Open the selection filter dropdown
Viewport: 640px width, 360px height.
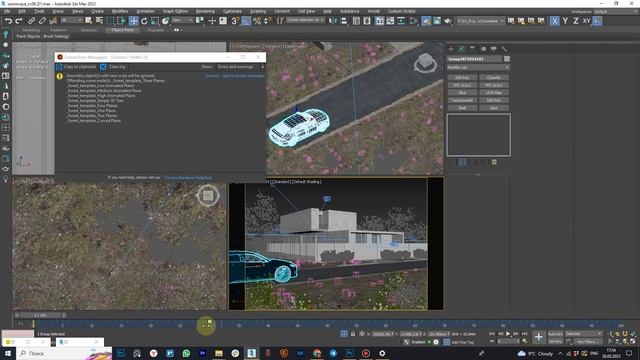point(71,20)
